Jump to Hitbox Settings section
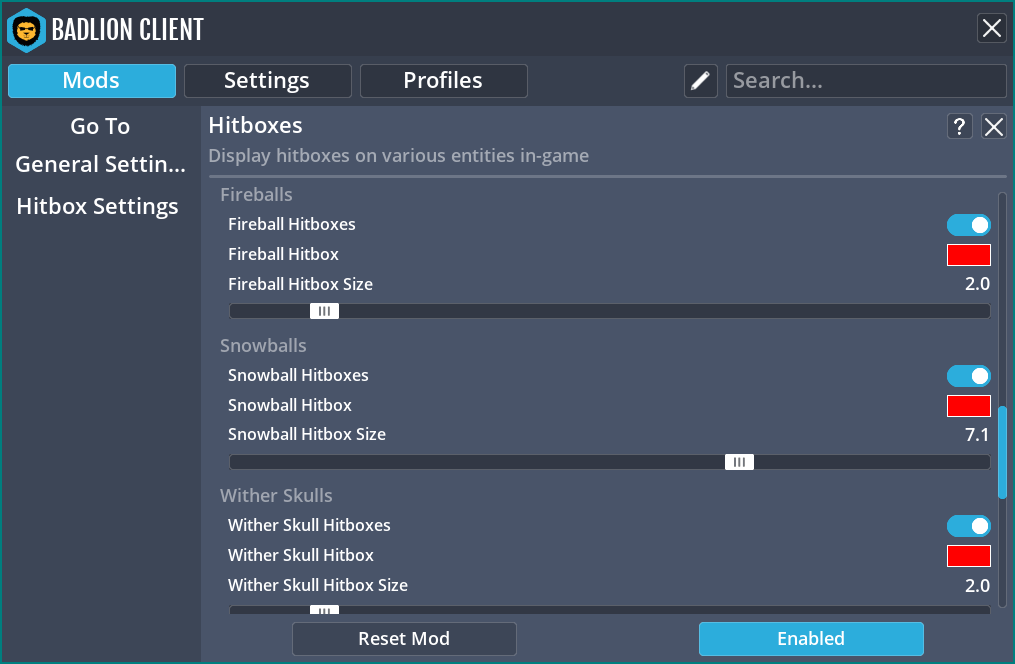 98,206
